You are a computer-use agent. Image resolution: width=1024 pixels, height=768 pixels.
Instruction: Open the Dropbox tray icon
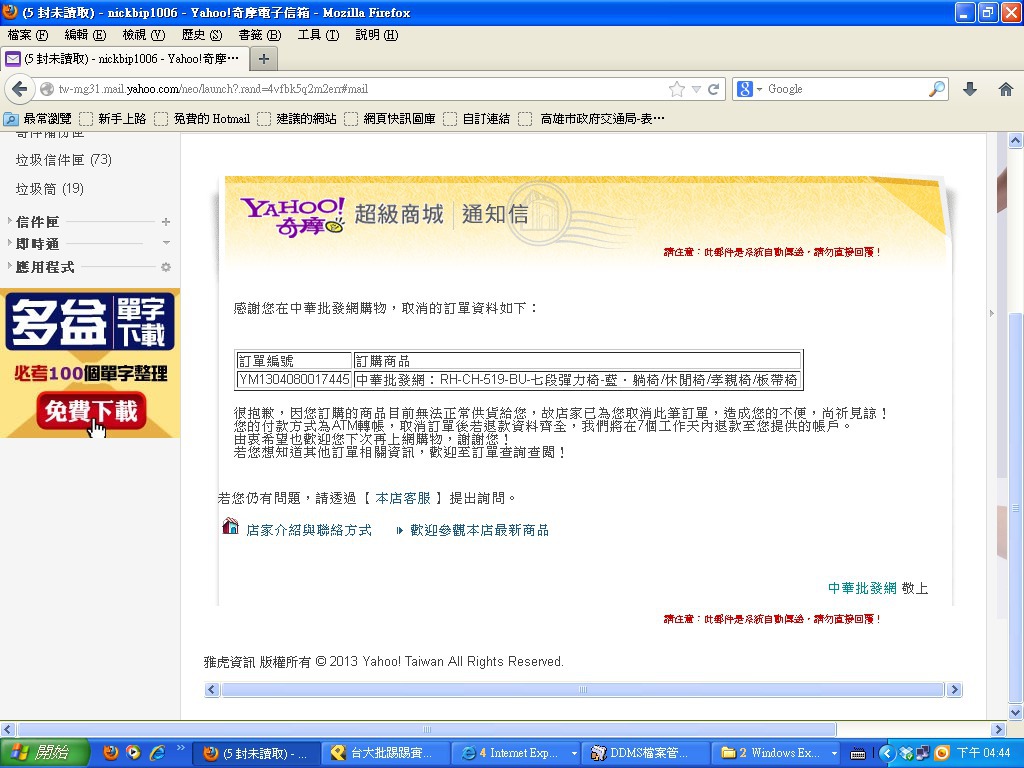905,754
